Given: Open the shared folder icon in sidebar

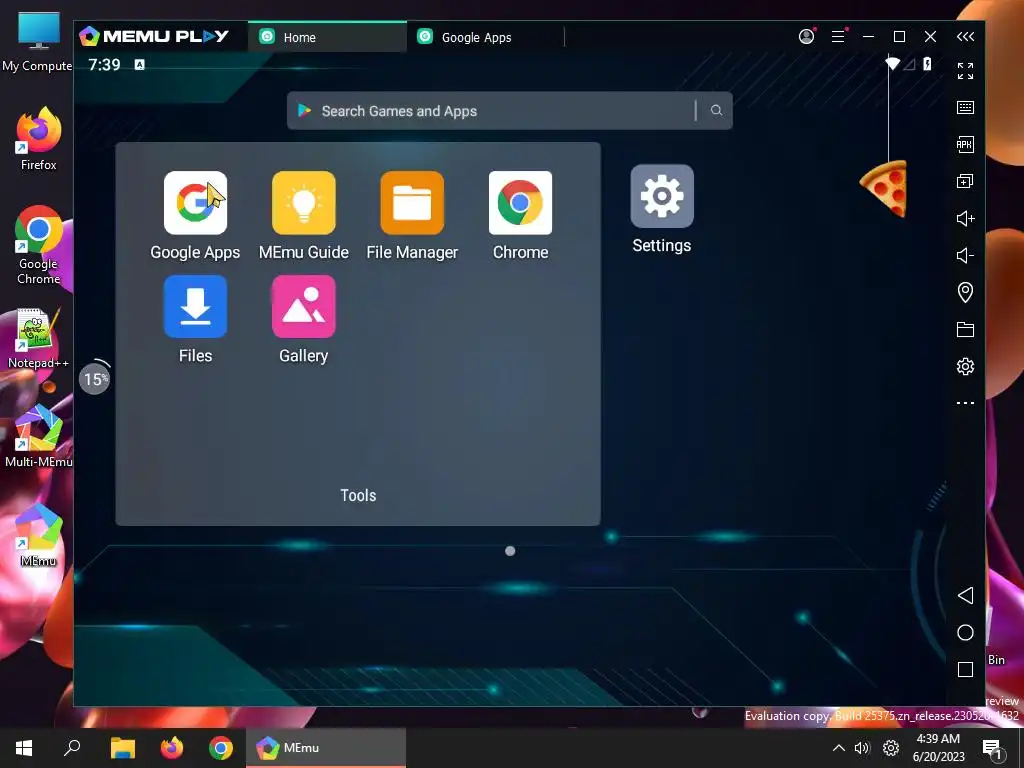Looking at the screenshot, I should 965,329.
